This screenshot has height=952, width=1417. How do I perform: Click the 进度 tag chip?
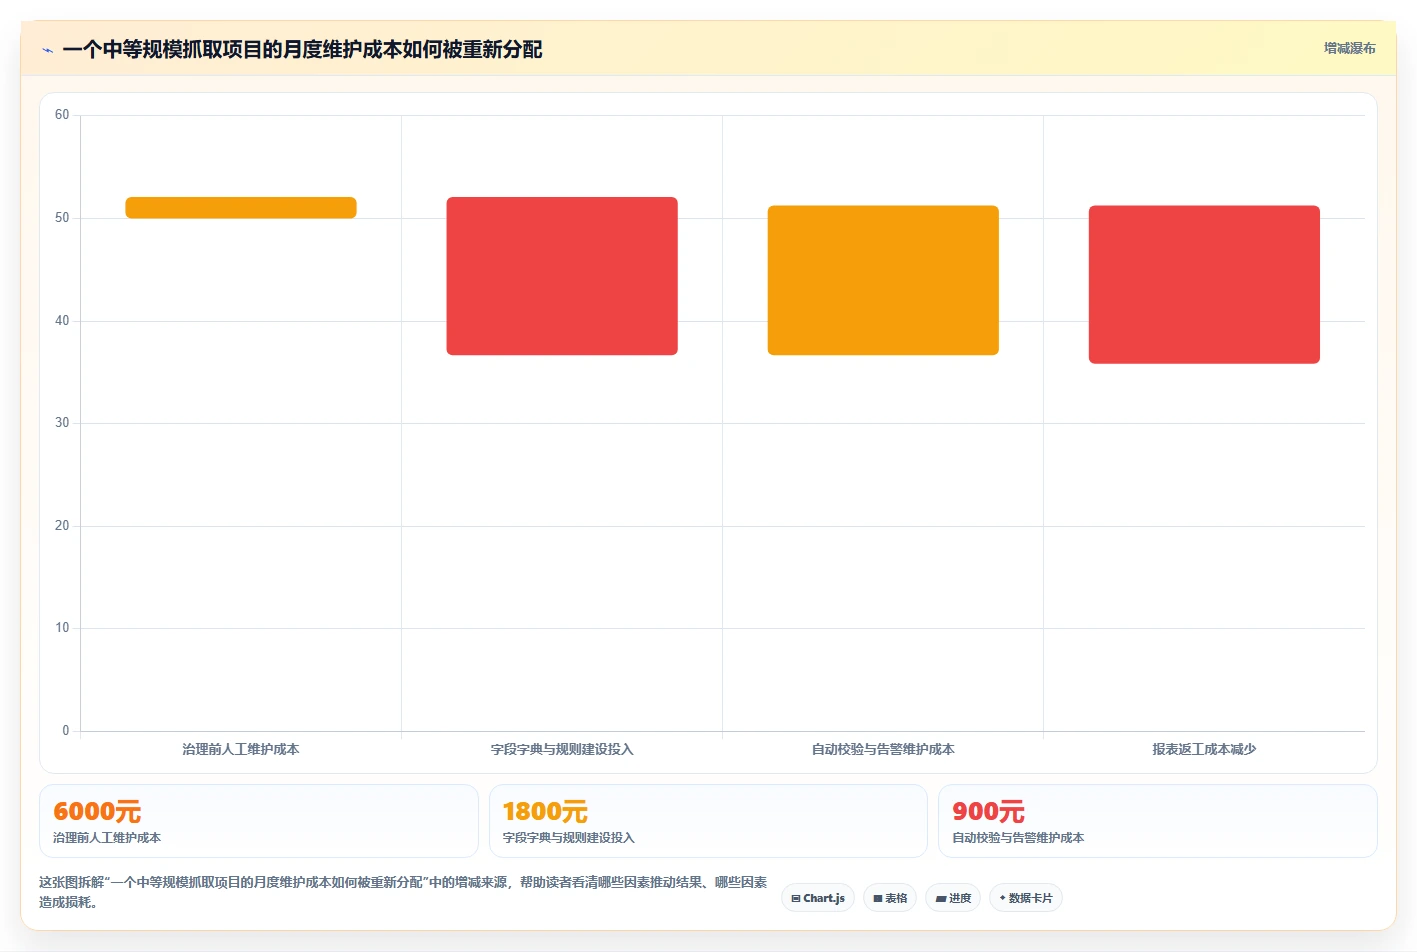coord(953,898)
